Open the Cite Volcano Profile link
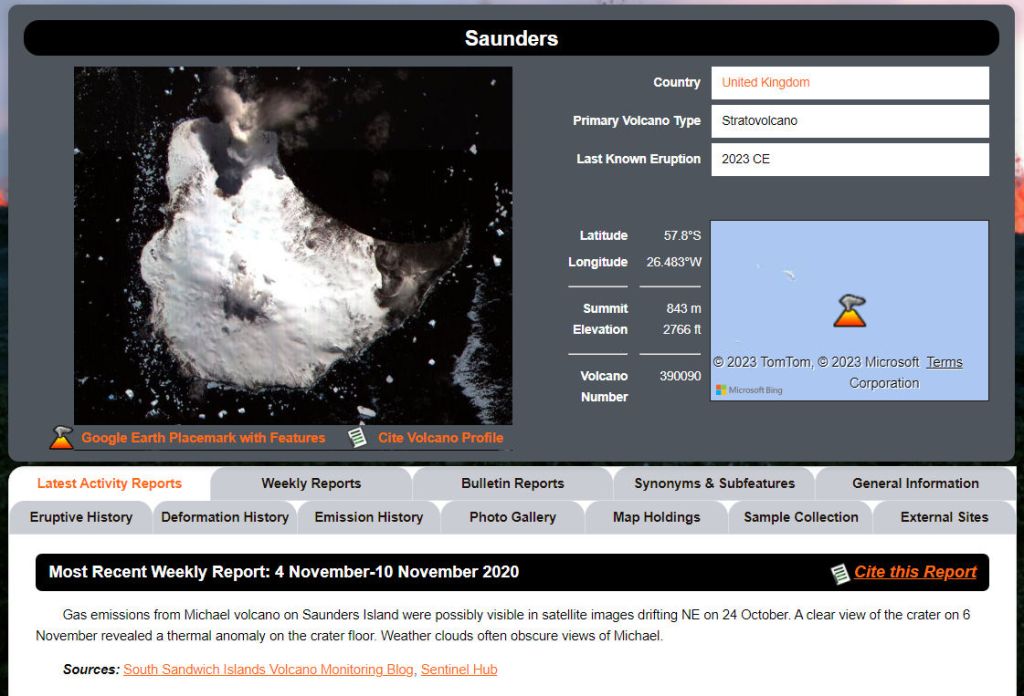 tap(440, 438)
